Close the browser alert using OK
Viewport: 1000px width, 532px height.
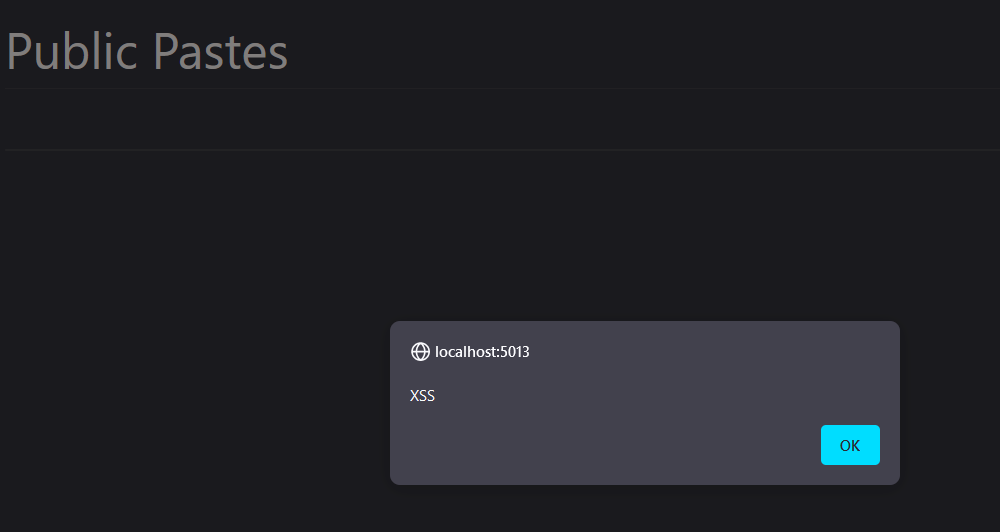click(850, 445)
